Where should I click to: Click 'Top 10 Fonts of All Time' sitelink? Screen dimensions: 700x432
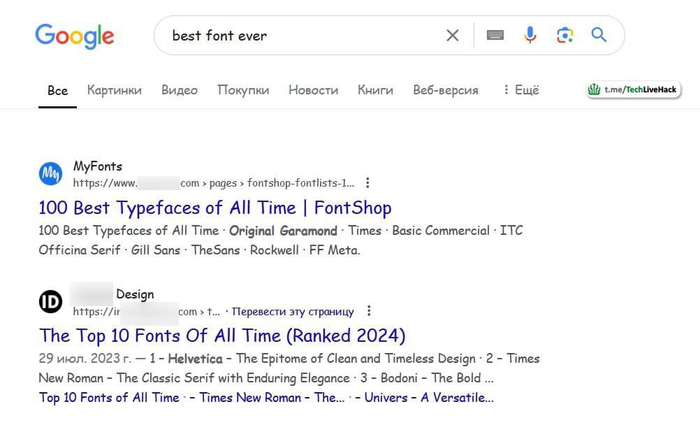[109, 398]
